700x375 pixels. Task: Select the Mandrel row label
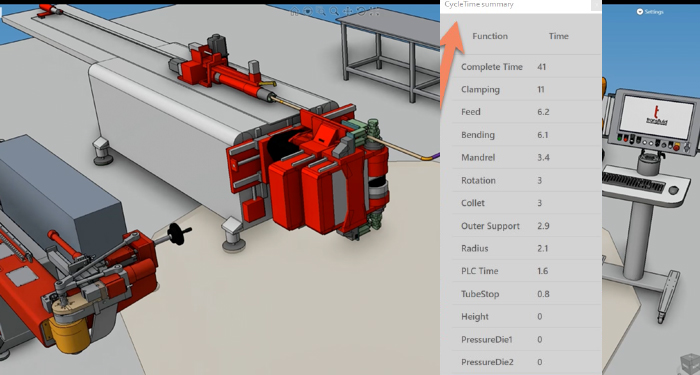(x=479, y=158)
